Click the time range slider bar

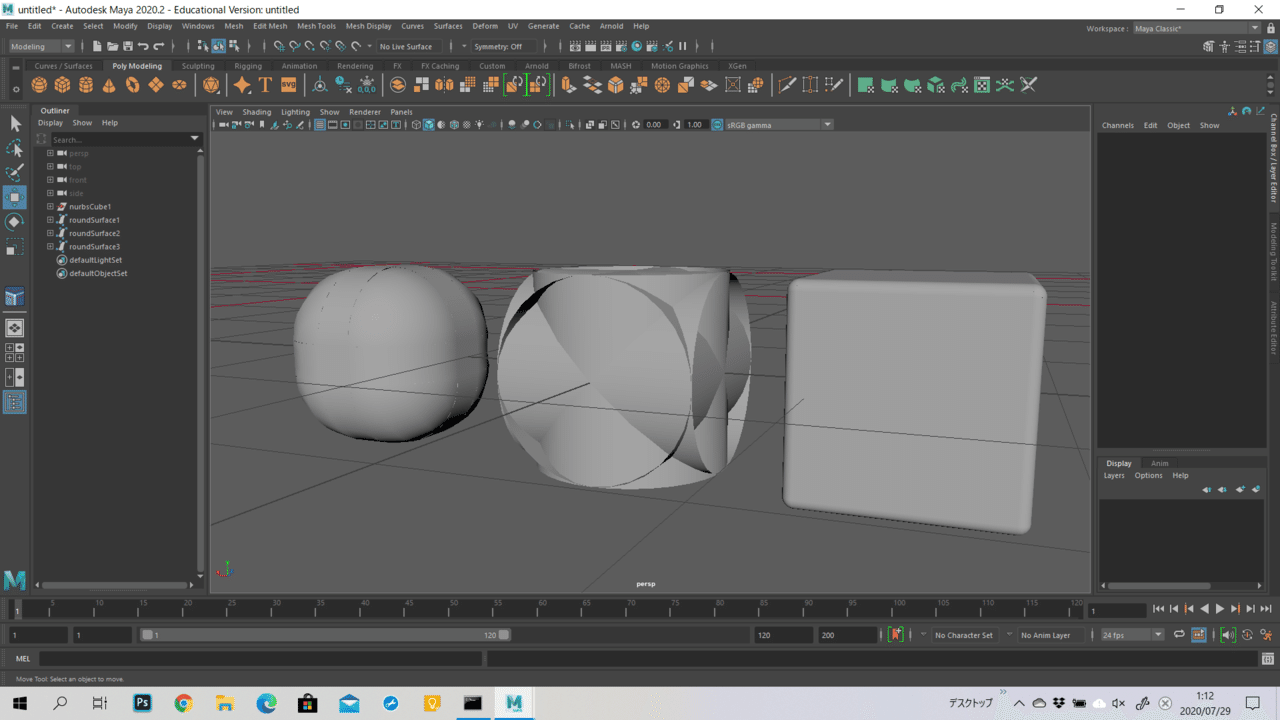325,635
